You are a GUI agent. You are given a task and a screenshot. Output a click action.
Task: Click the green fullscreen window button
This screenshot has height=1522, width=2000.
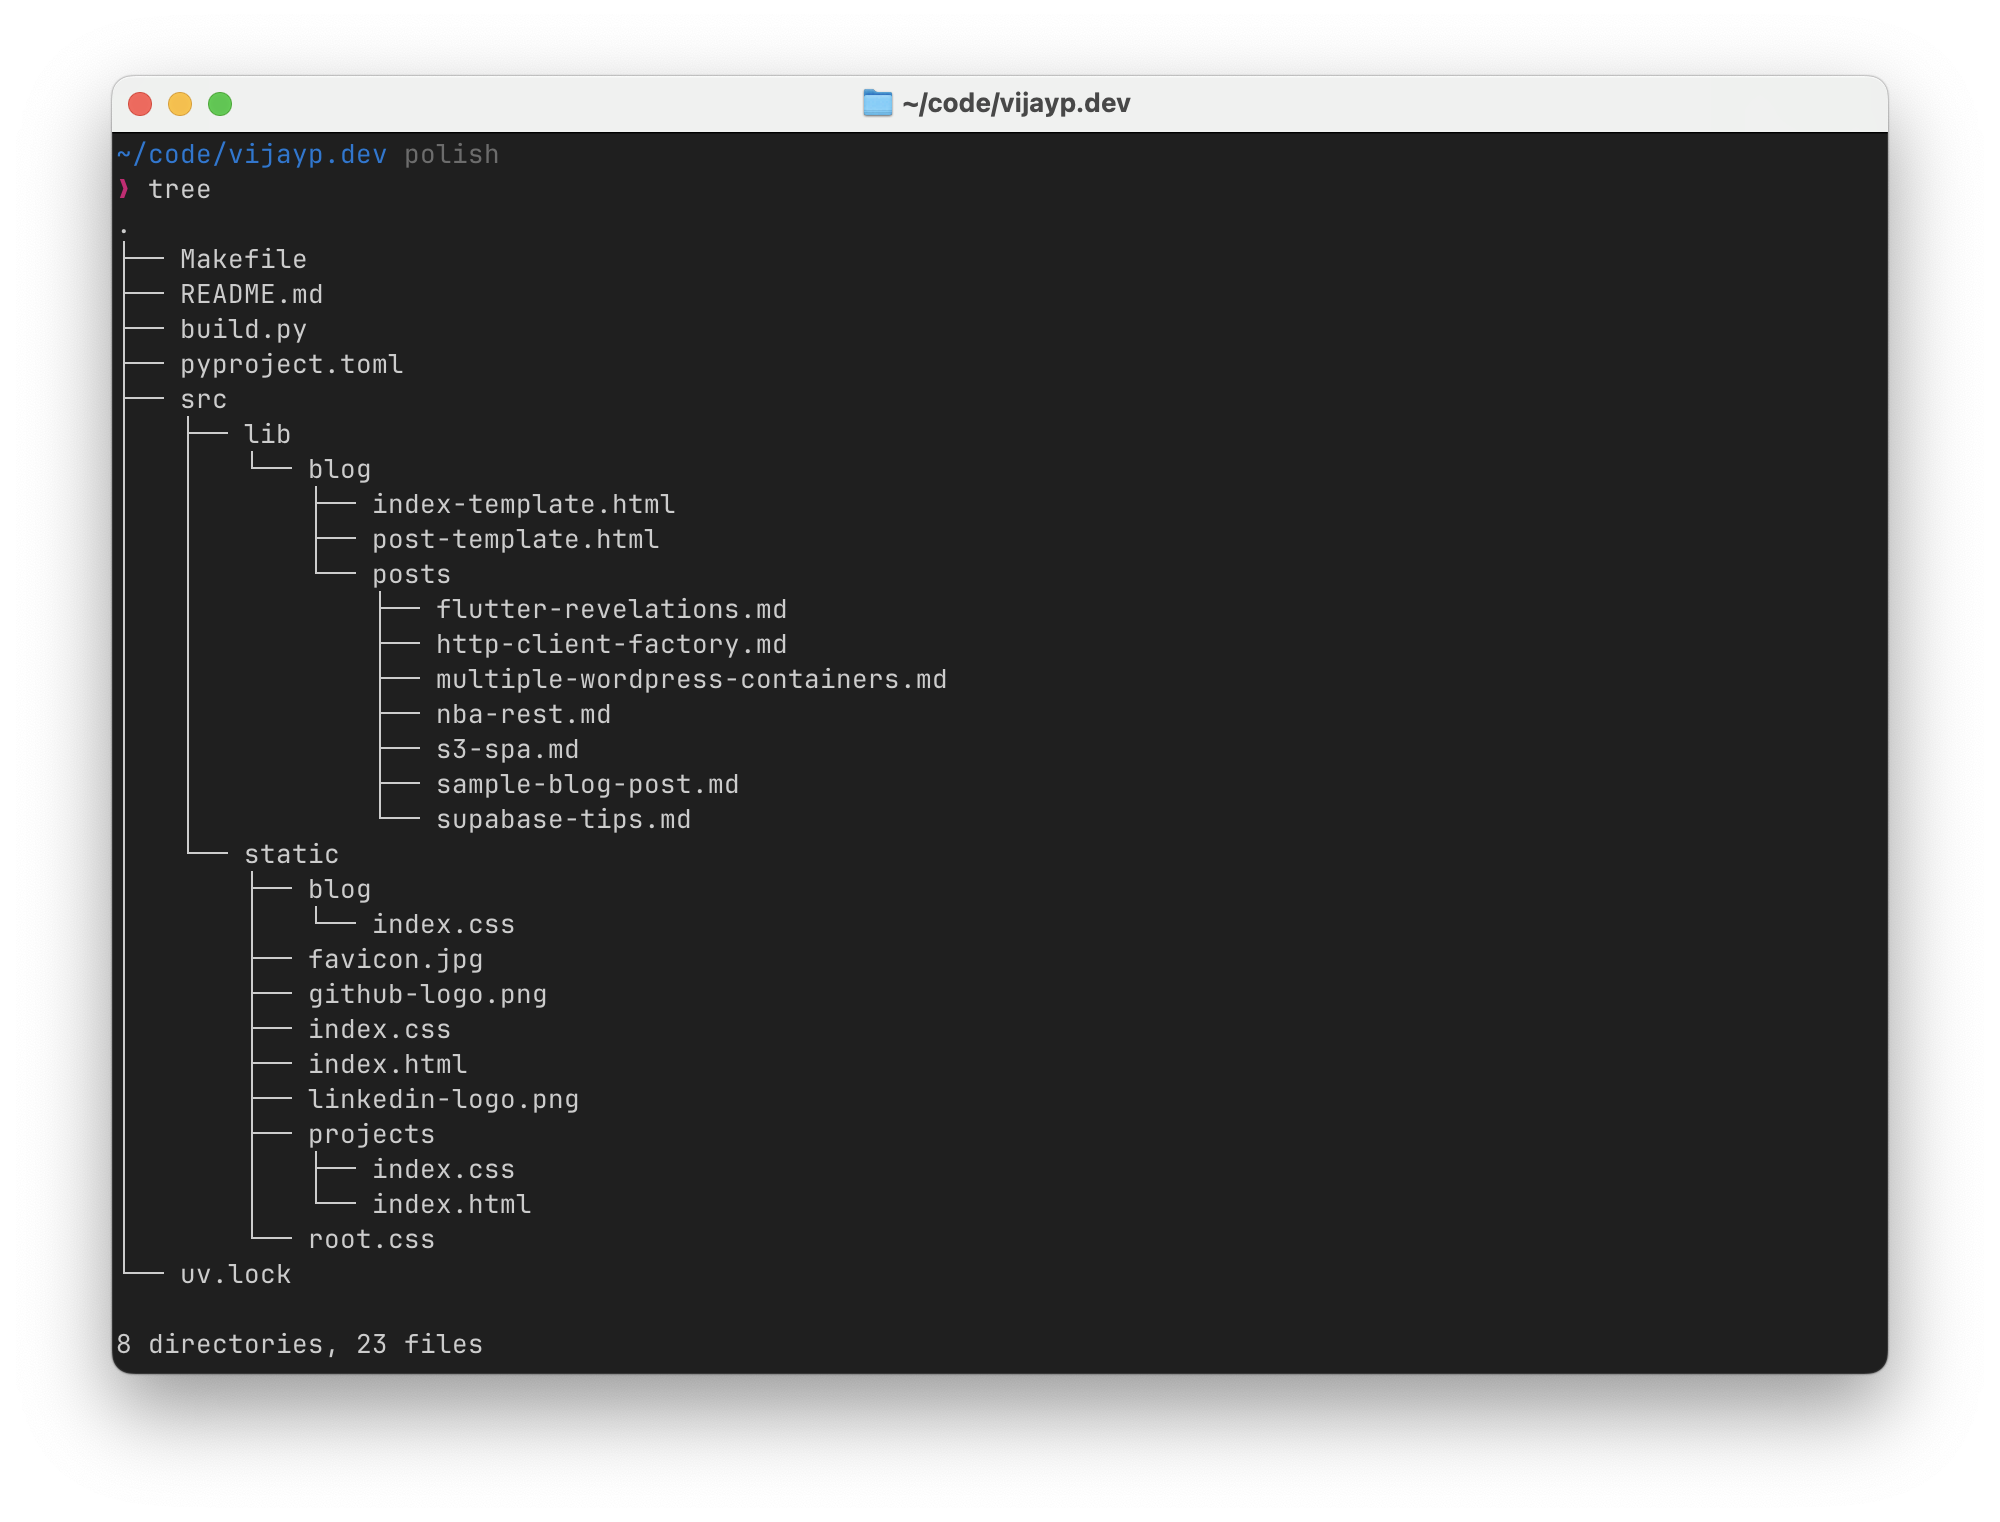[x=220, y=104]
